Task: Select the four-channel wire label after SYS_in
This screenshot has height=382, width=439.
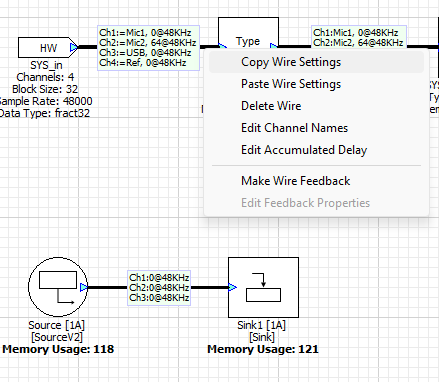Action: tap(148, 48)
